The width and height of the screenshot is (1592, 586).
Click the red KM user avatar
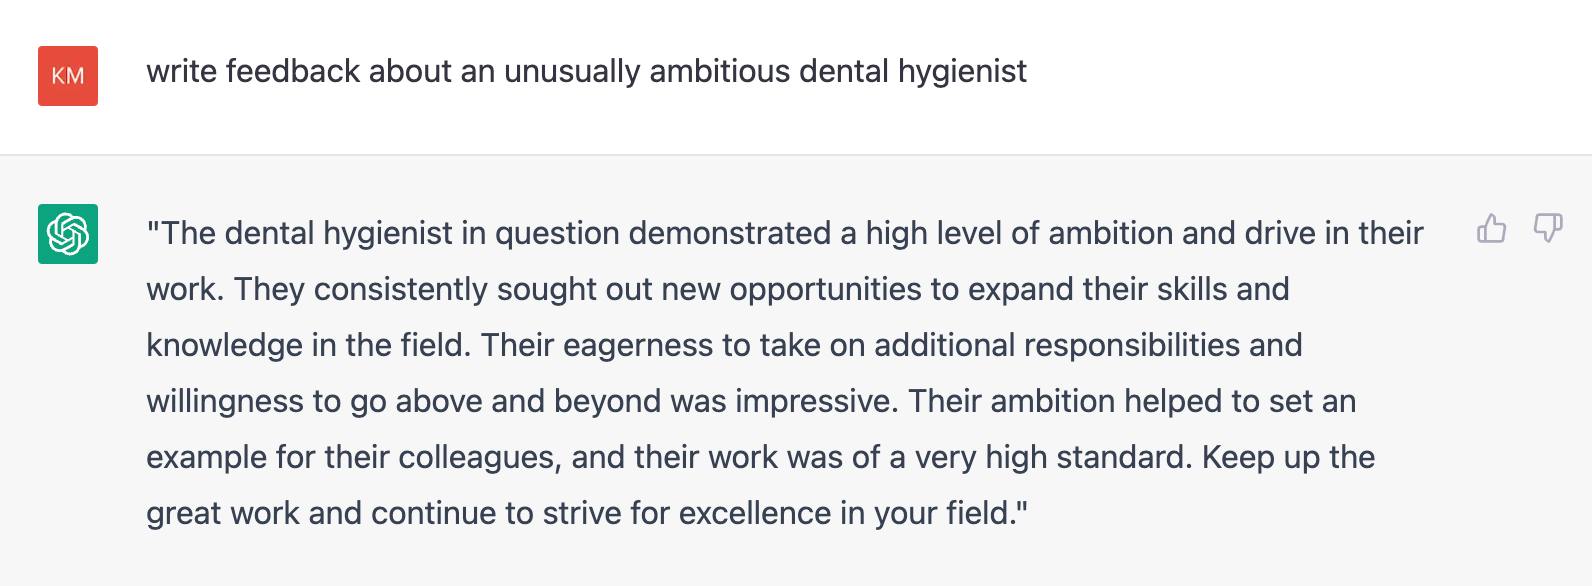click(x=68, y=76)
